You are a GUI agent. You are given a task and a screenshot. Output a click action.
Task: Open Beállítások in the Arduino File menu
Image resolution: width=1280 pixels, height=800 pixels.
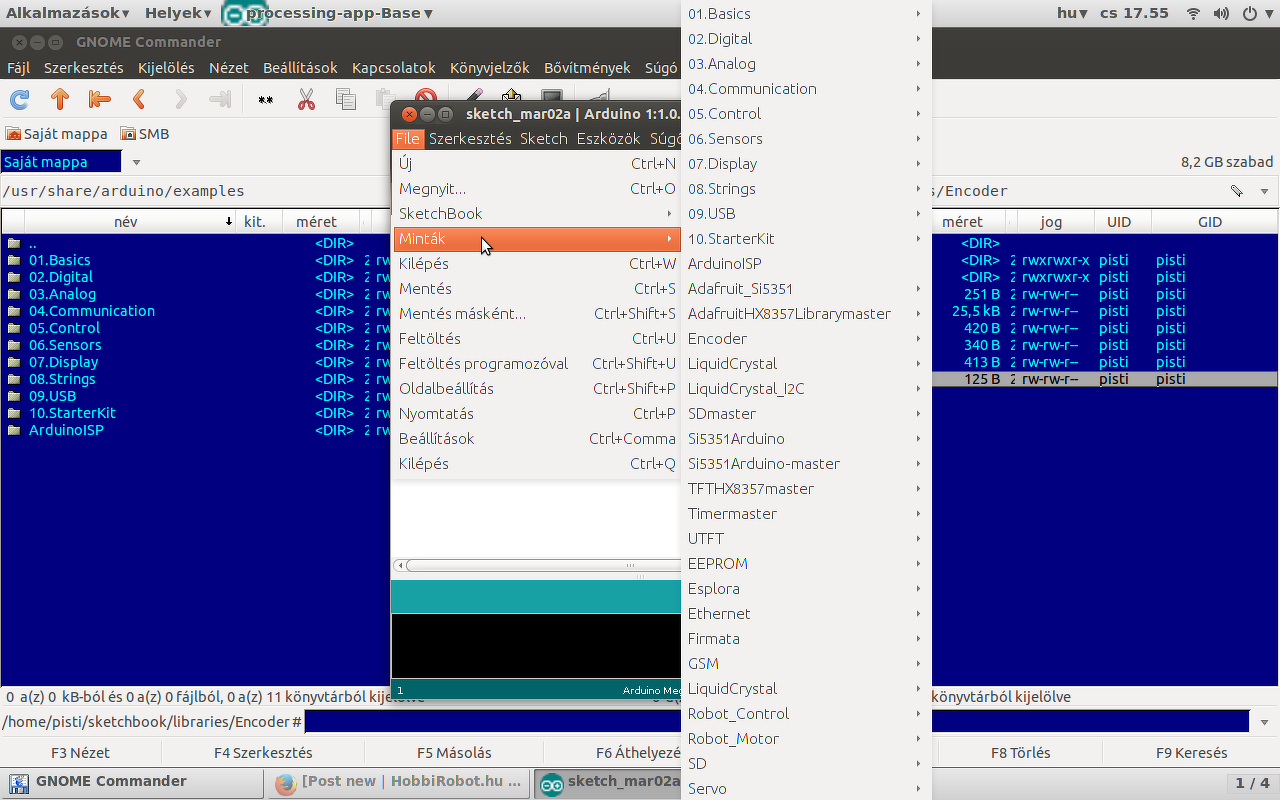[537, 439]
